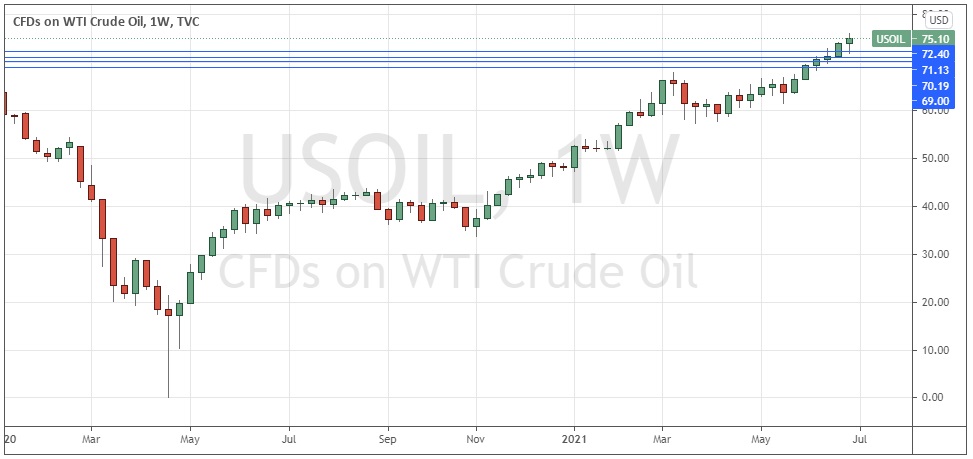Select the blue 69.00 price level label
Viewport: 973px width, 459px height.
pos(935,100)
